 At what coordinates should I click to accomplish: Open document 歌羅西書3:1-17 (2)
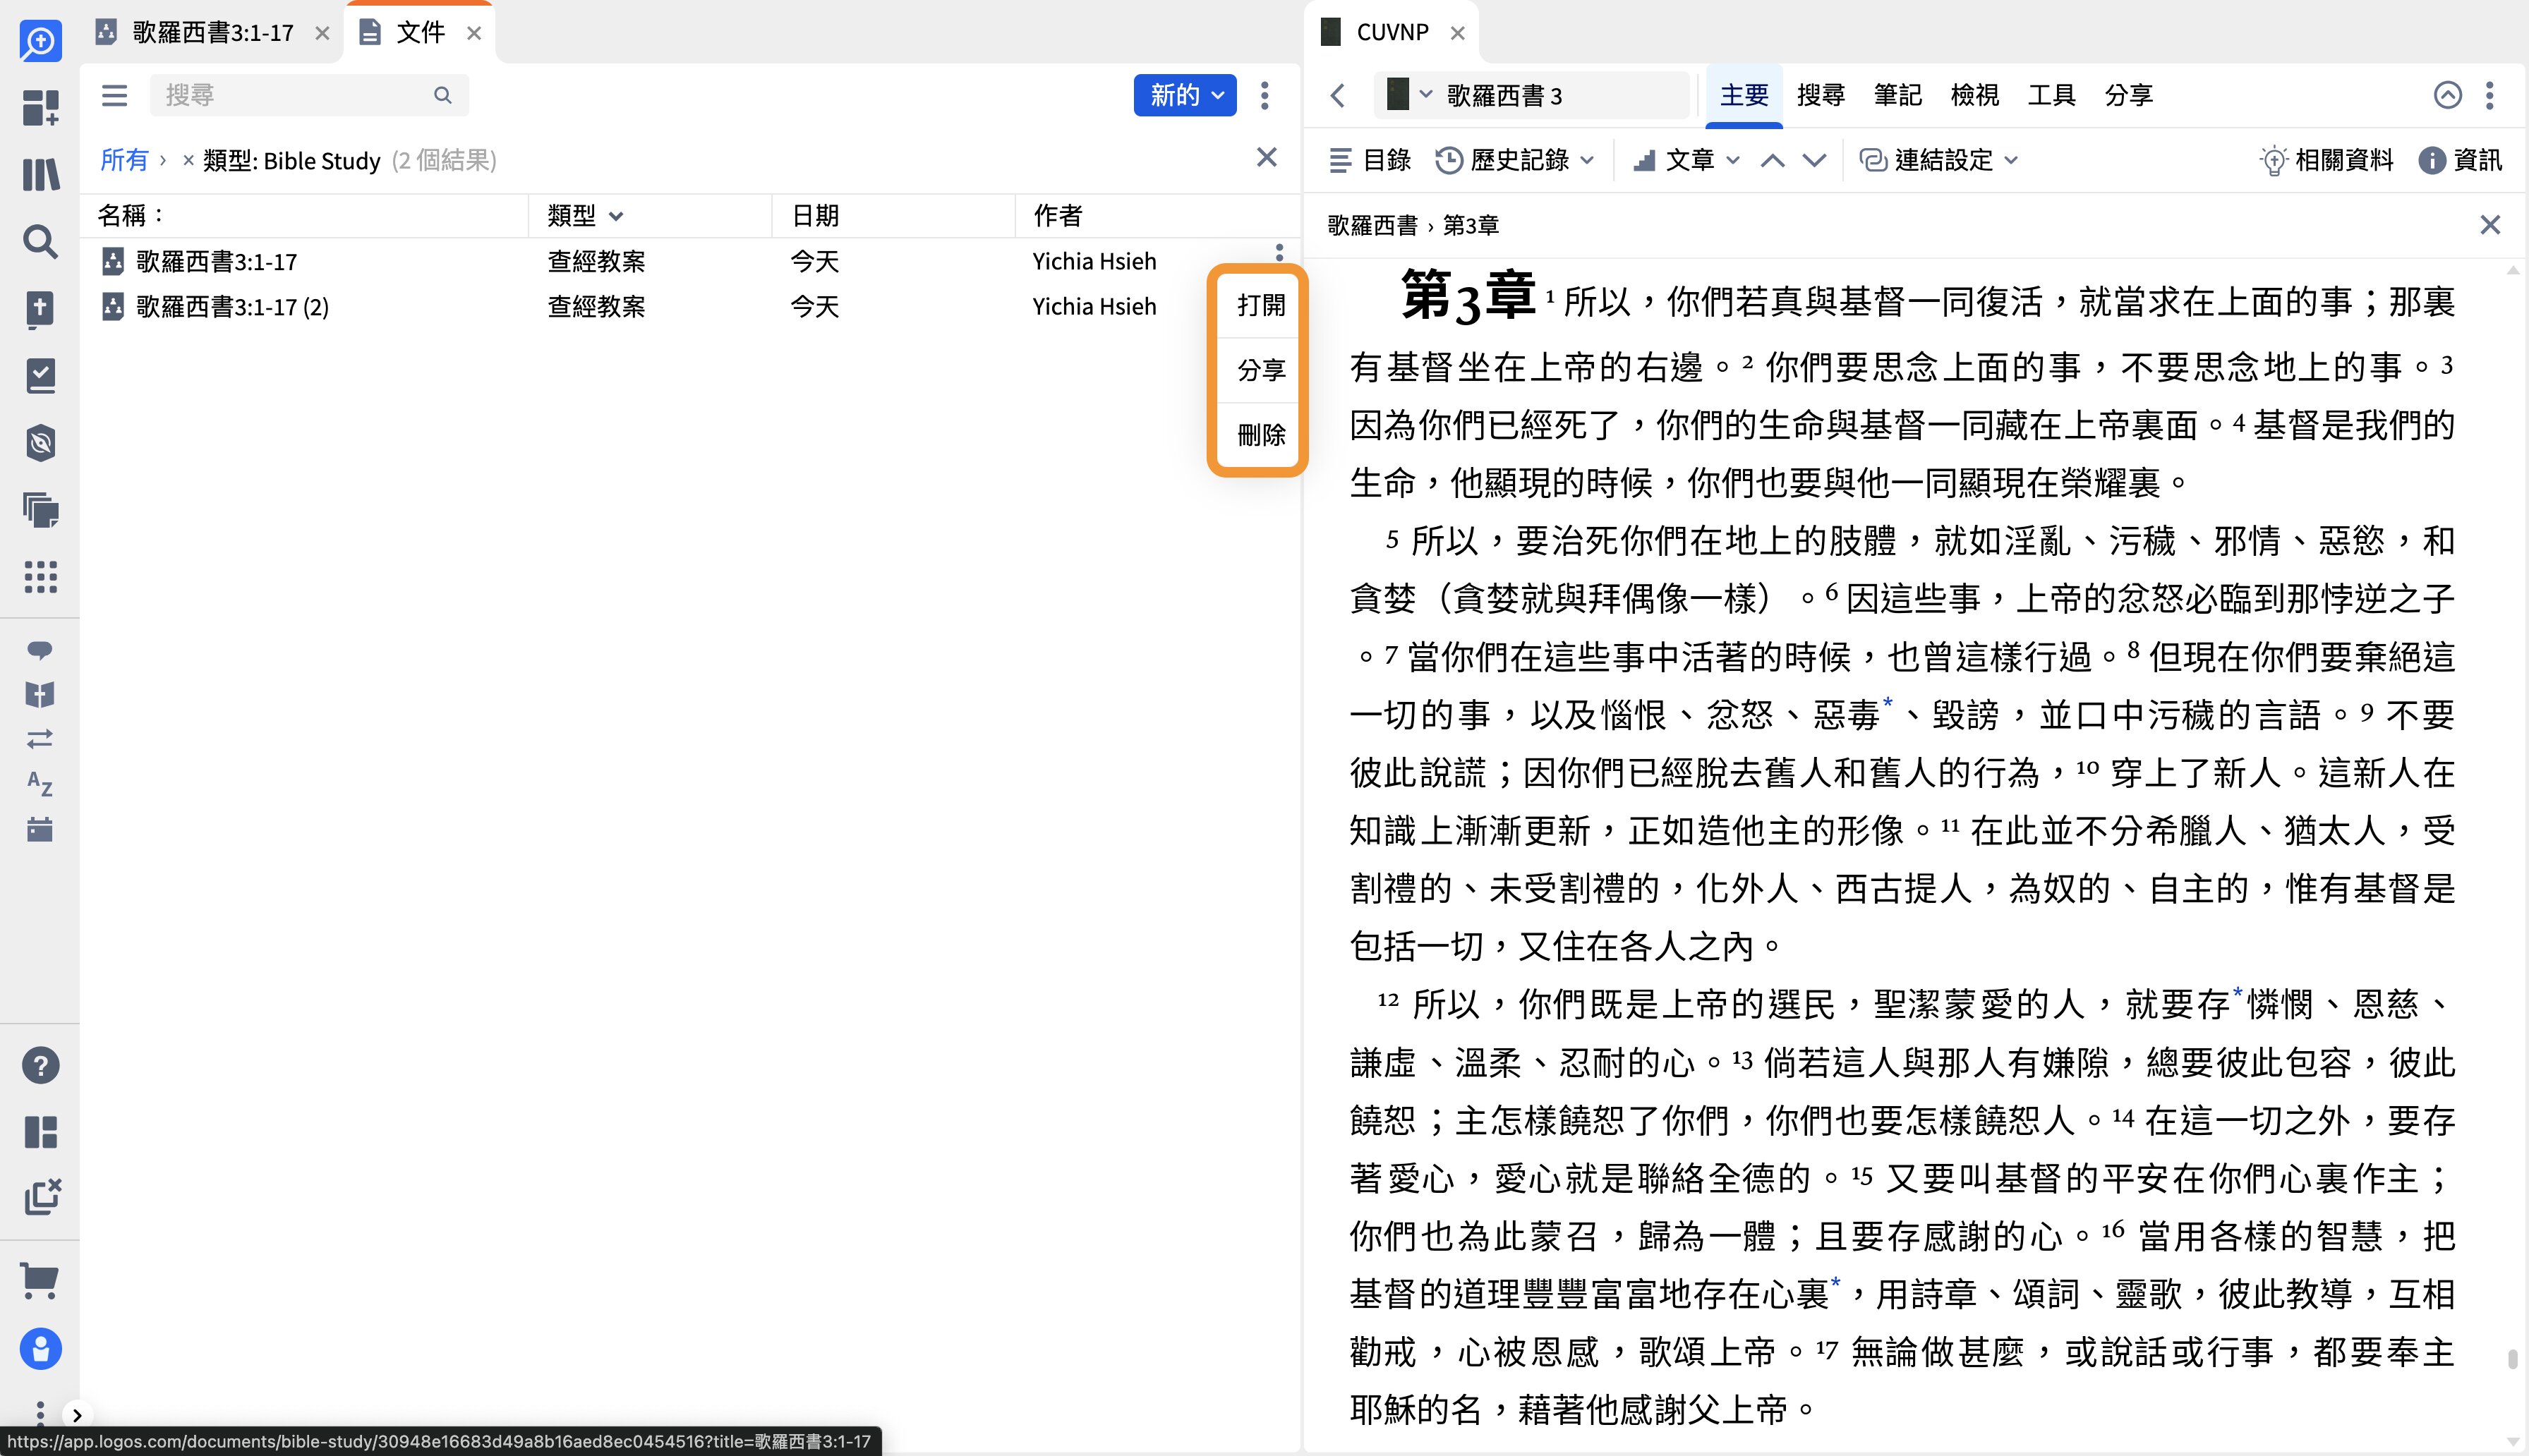(x=232, y=307)
